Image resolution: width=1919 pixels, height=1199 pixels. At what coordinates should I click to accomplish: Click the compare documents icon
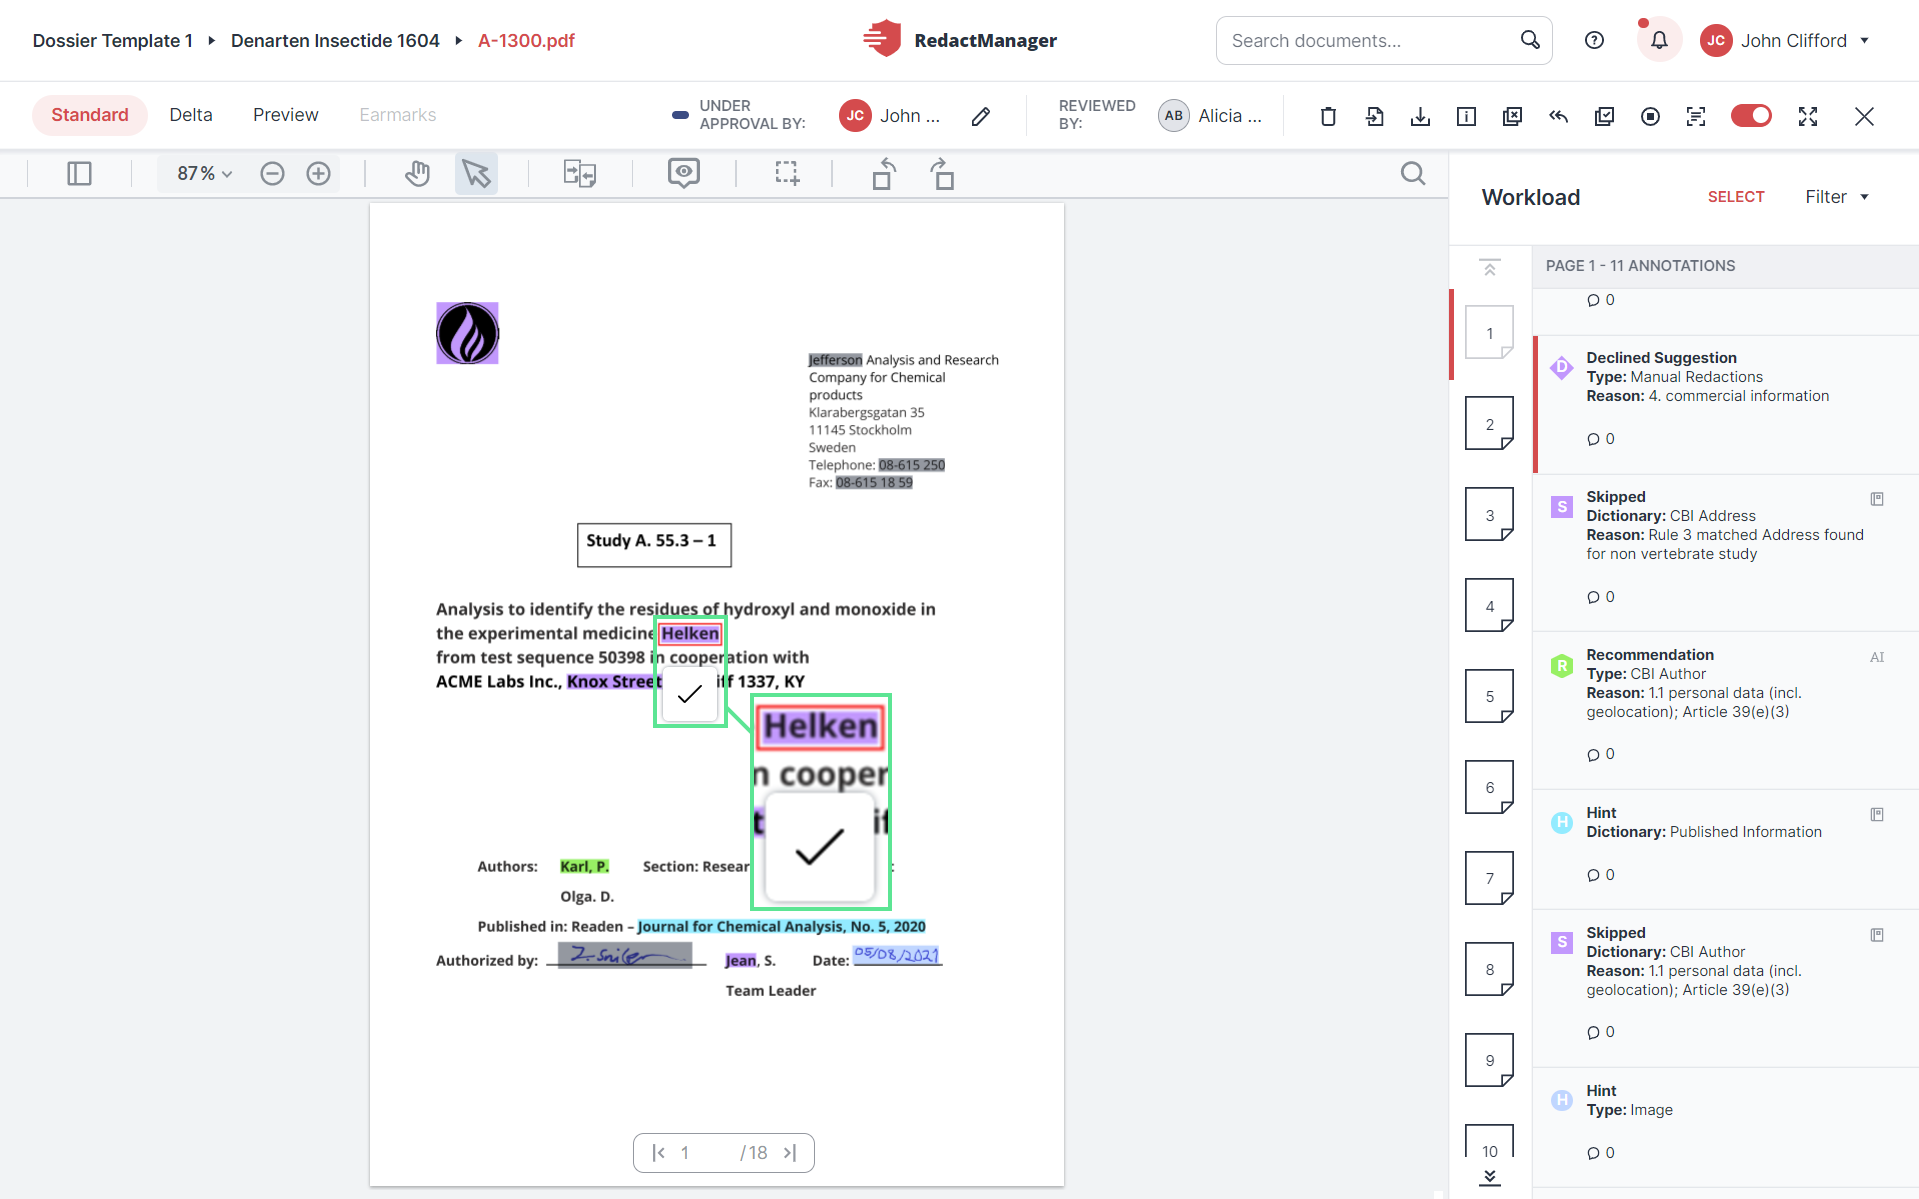[x=579, y=174]
